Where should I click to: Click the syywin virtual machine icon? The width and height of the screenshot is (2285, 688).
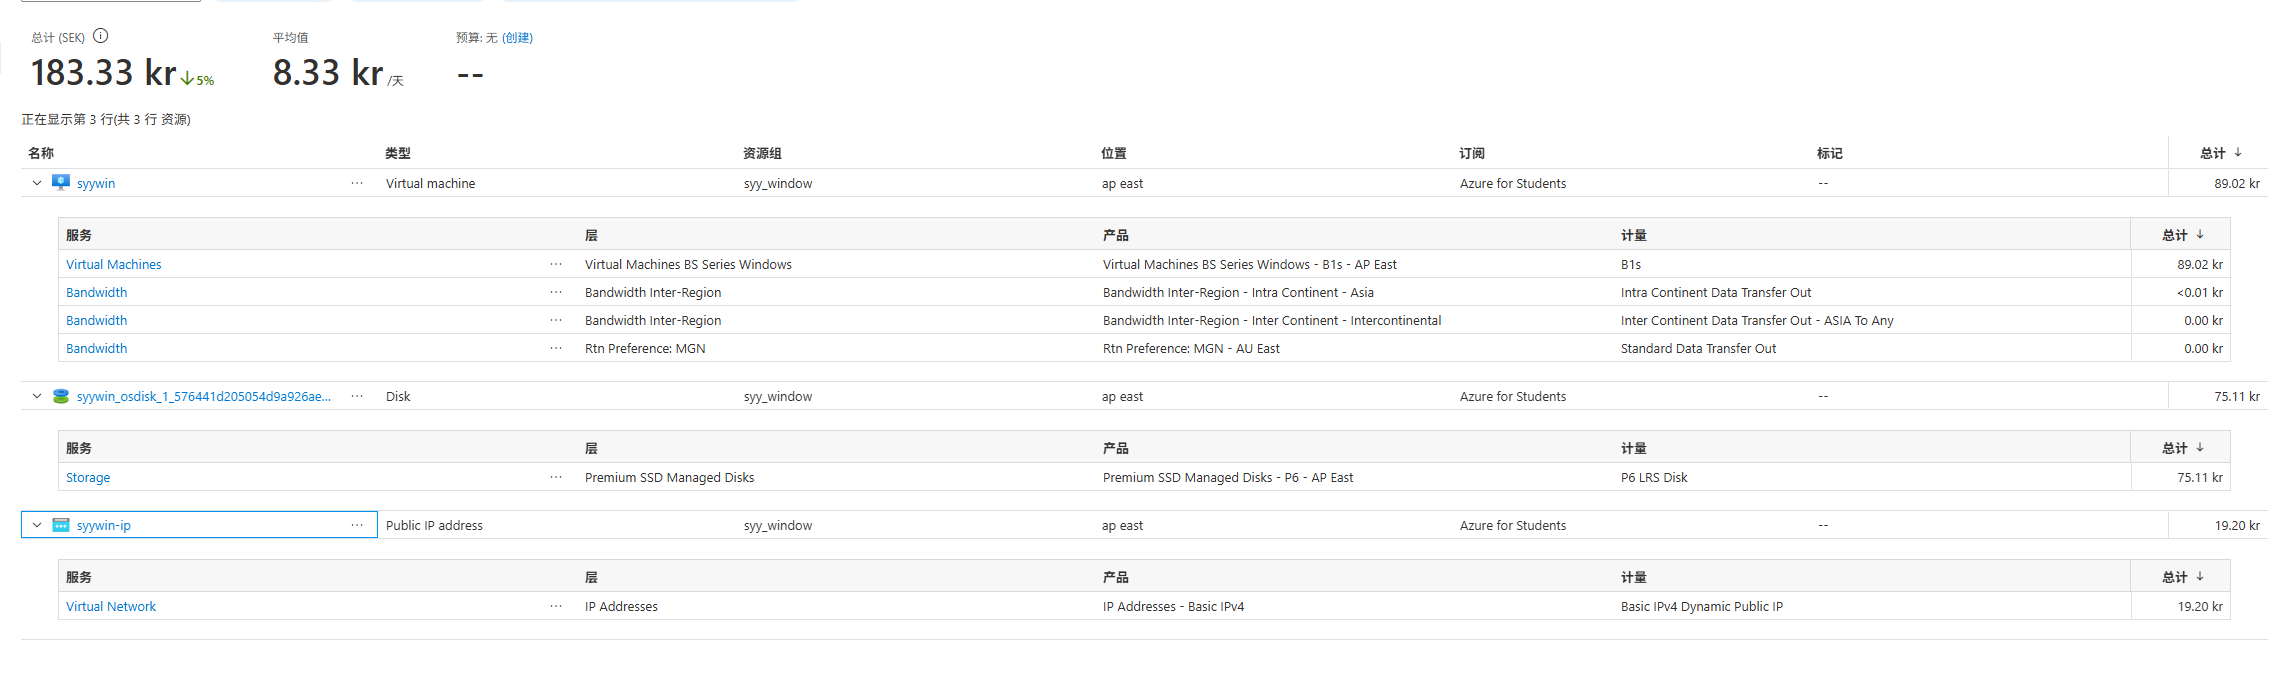pos(61,183)
